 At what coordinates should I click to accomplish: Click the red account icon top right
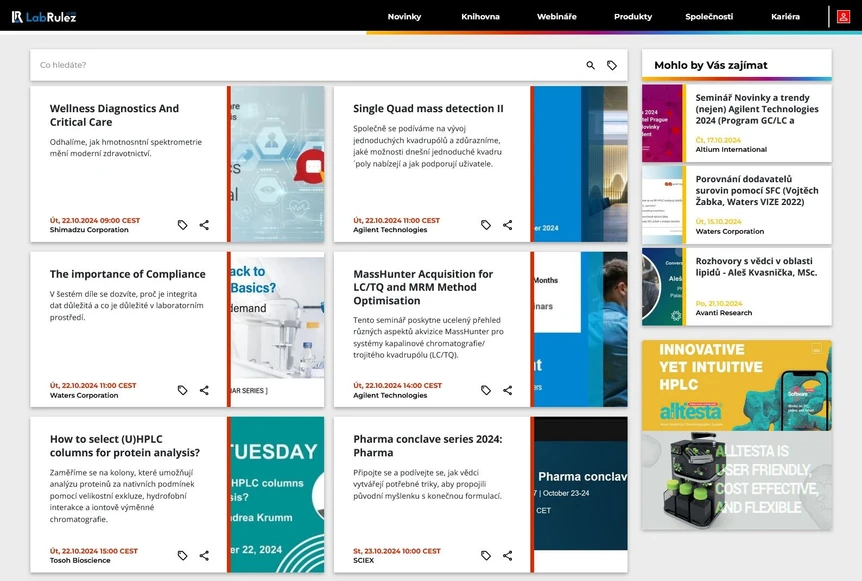click(844, 17)
